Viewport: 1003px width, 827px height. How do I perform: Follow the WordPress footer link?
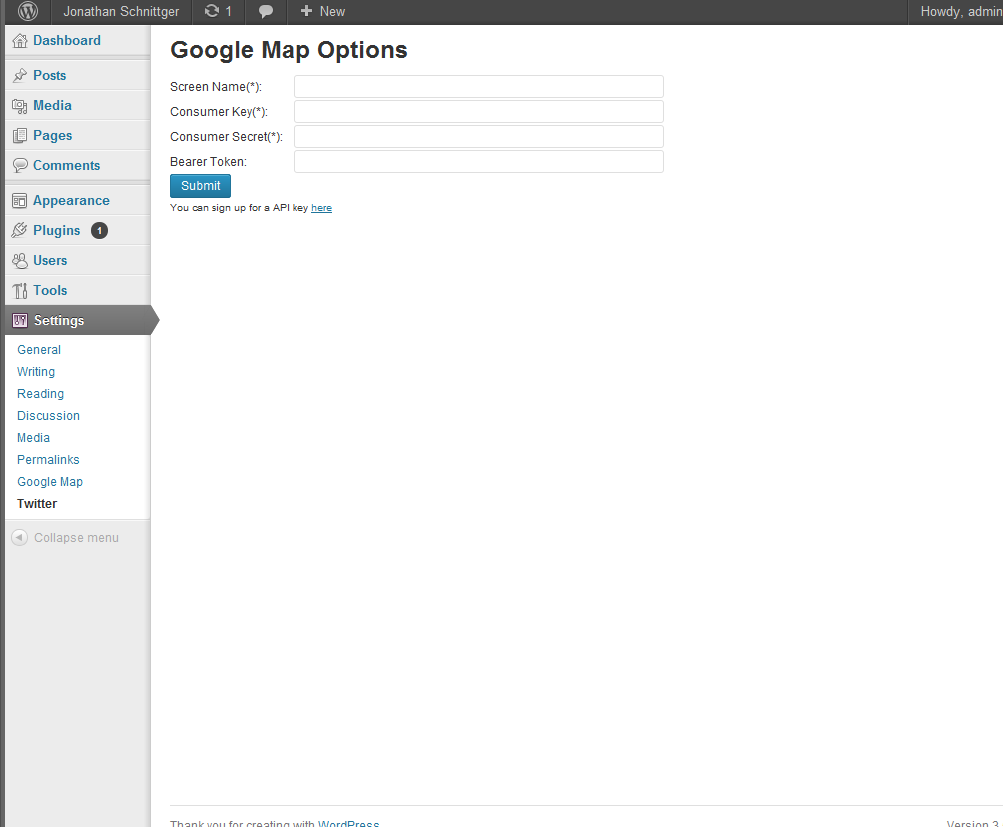(x=348, y=823)
